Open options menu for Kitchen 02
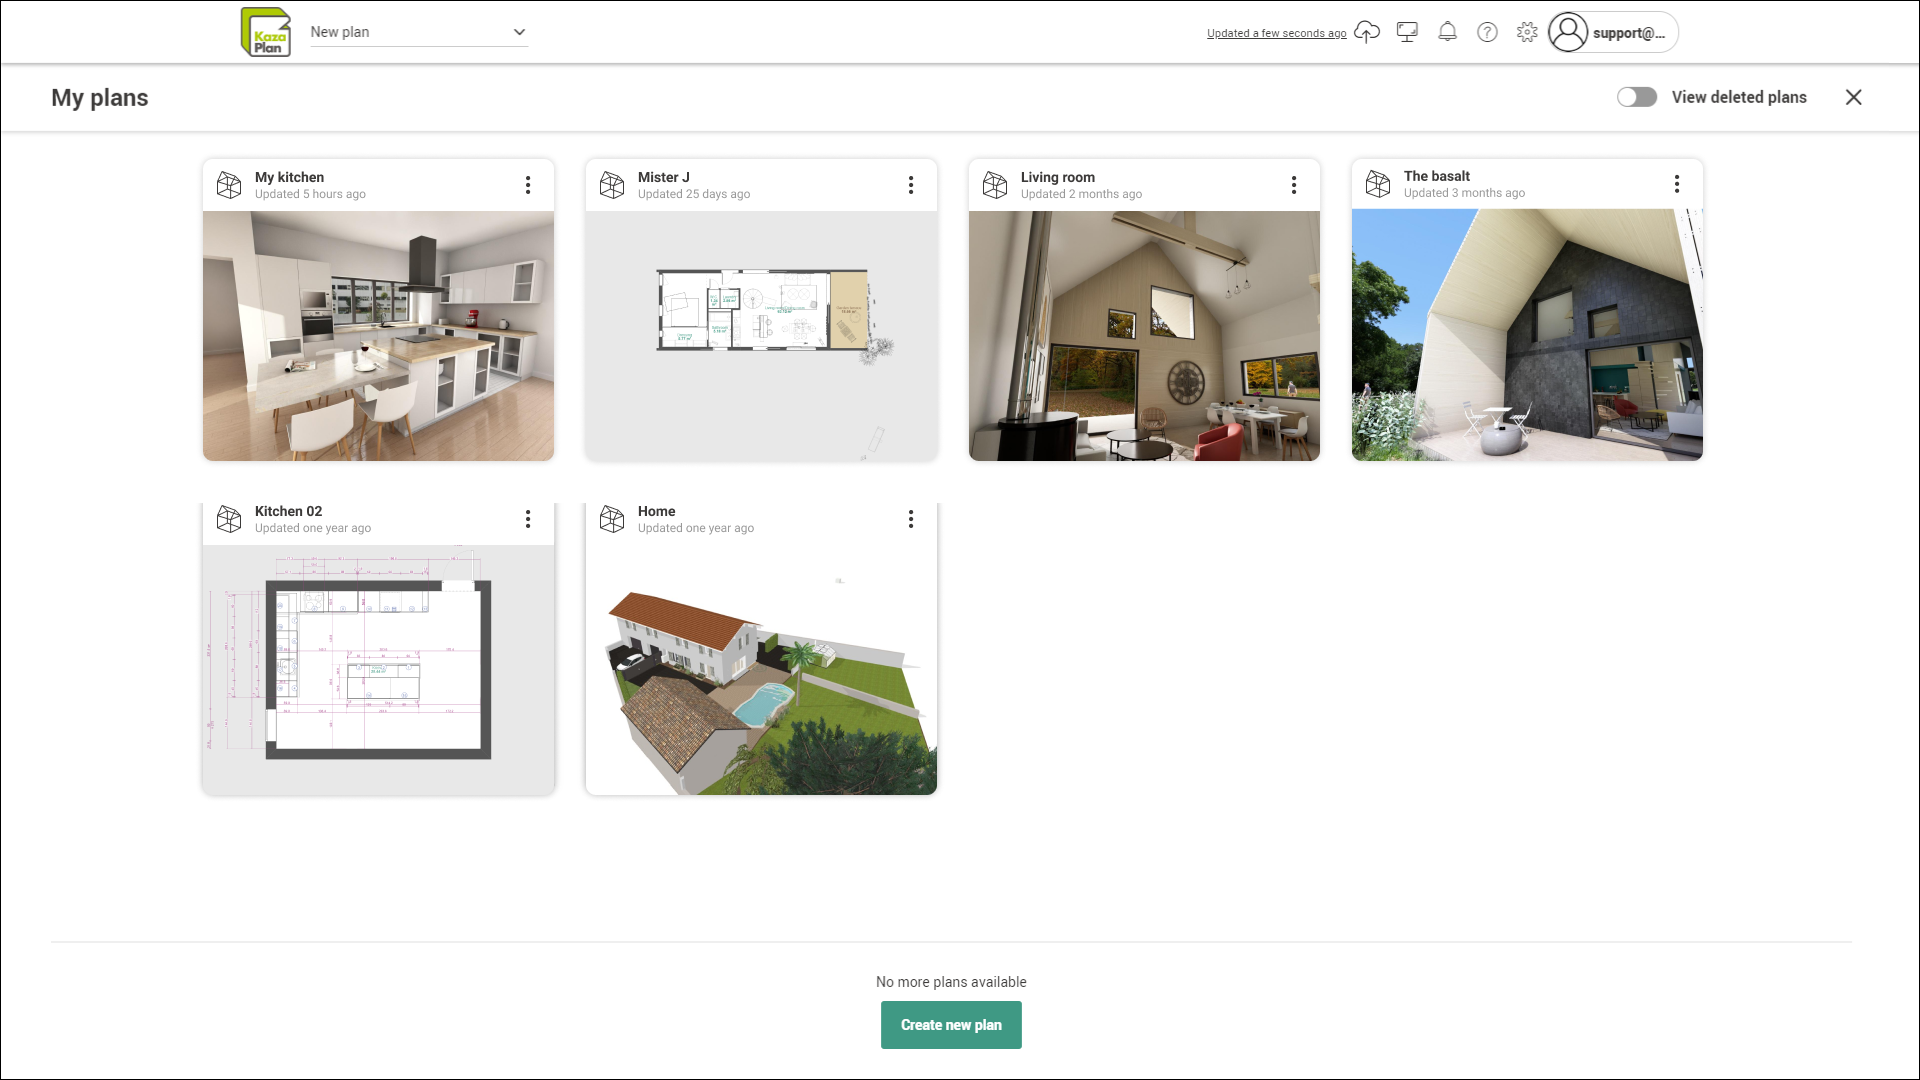 tap(528, 519)
